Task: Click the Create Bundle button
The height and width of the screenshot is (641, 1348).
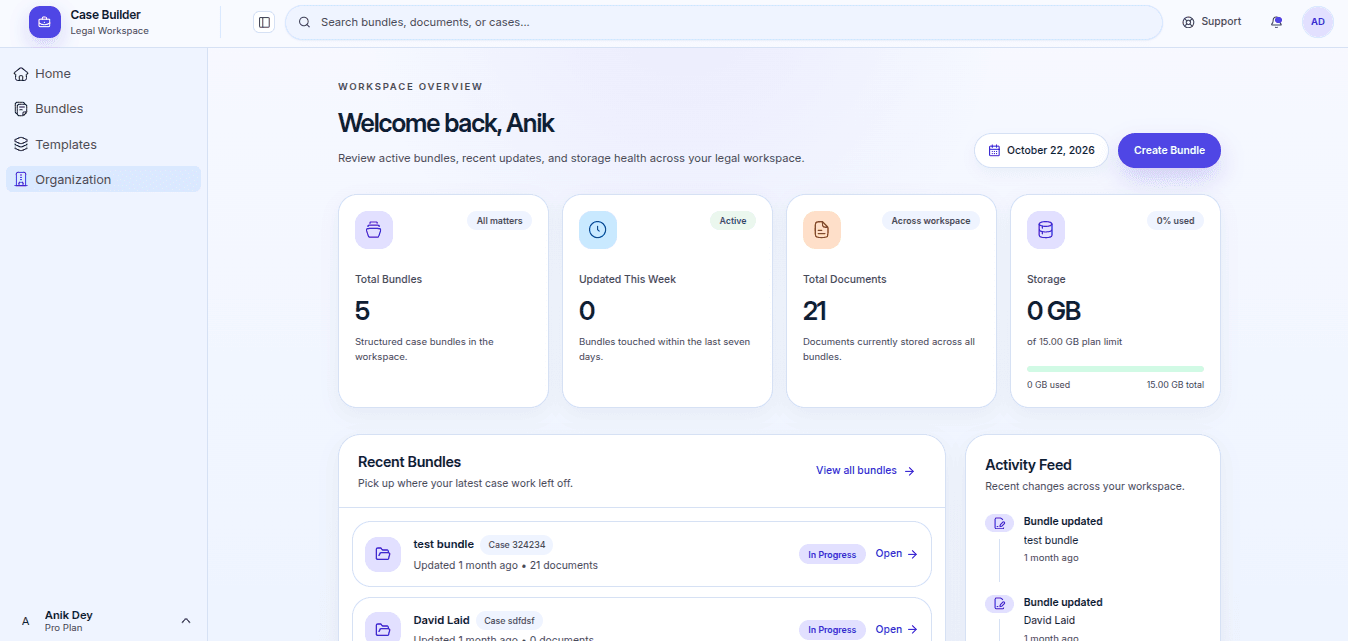Action: (x=1169, y=150)
